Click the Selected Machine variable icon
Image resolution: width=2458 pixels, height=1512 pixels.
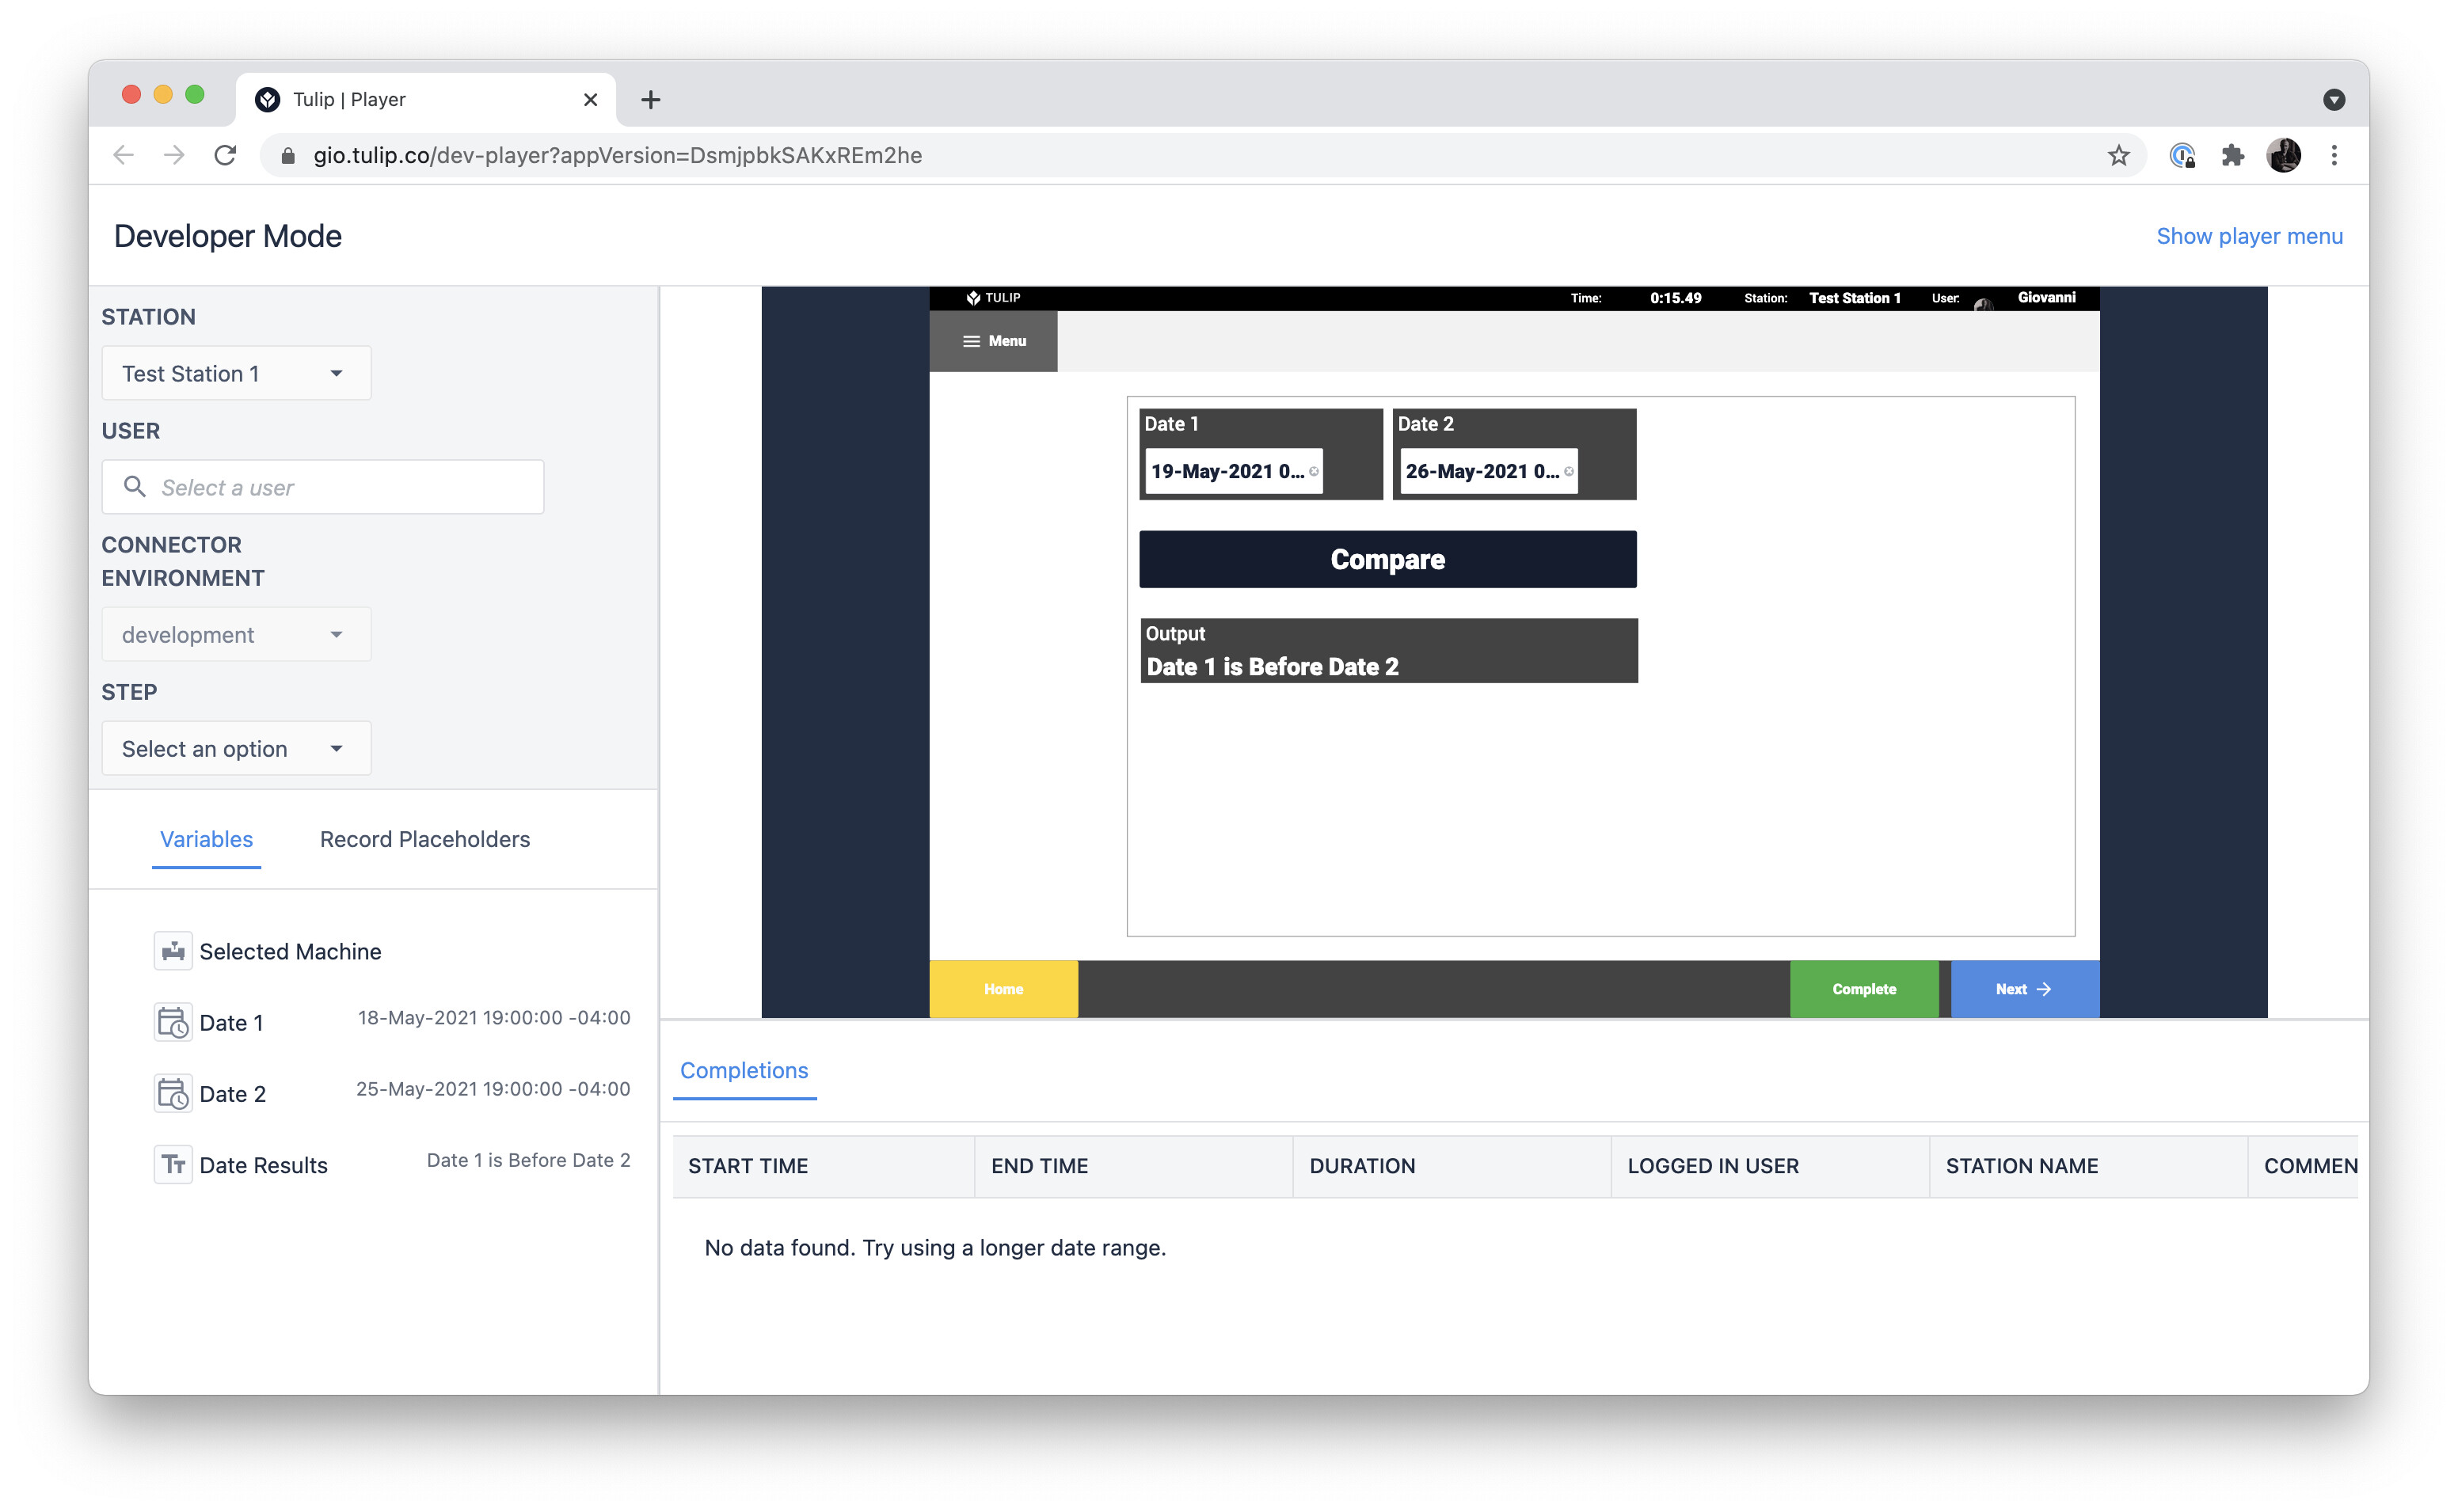tap(173, 951)
